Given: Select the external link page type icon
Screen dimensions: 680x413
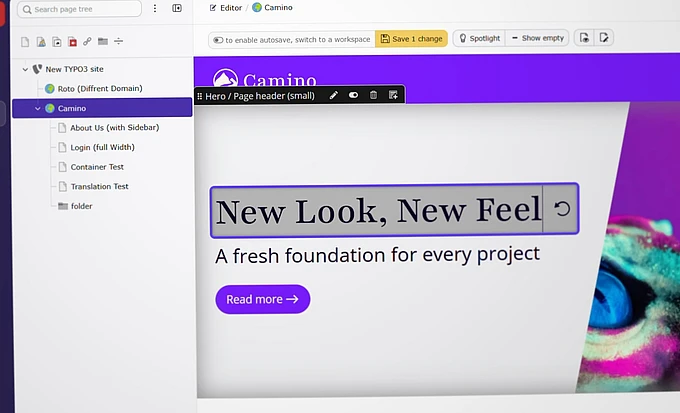Looking at the screenshot, I should 87,41.
